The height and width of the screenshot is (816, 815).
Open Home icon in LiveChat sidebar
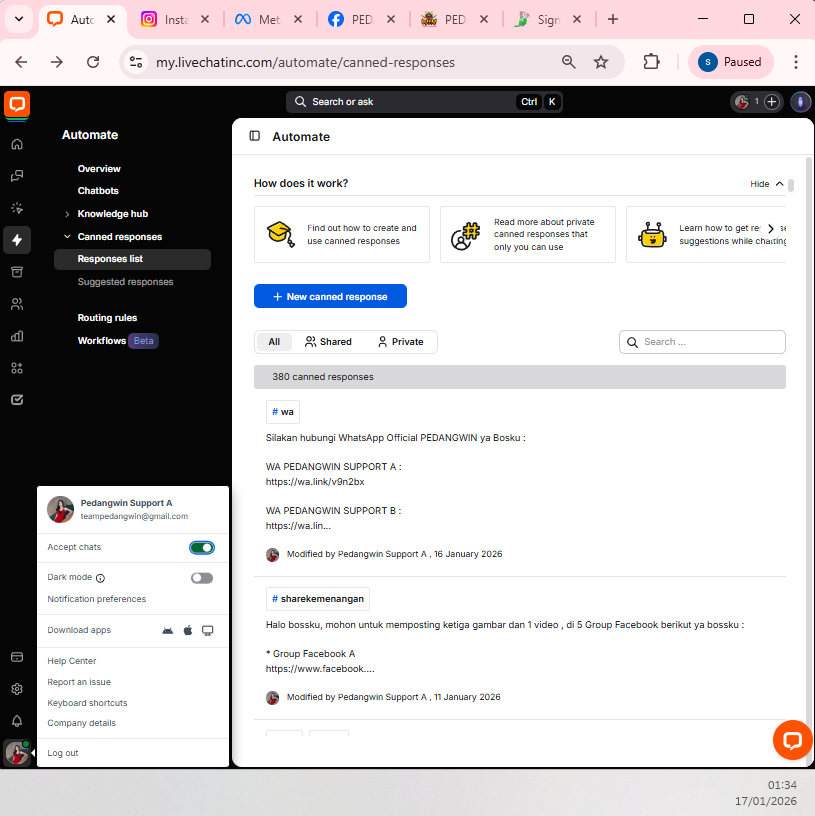(x=17, y=144)
